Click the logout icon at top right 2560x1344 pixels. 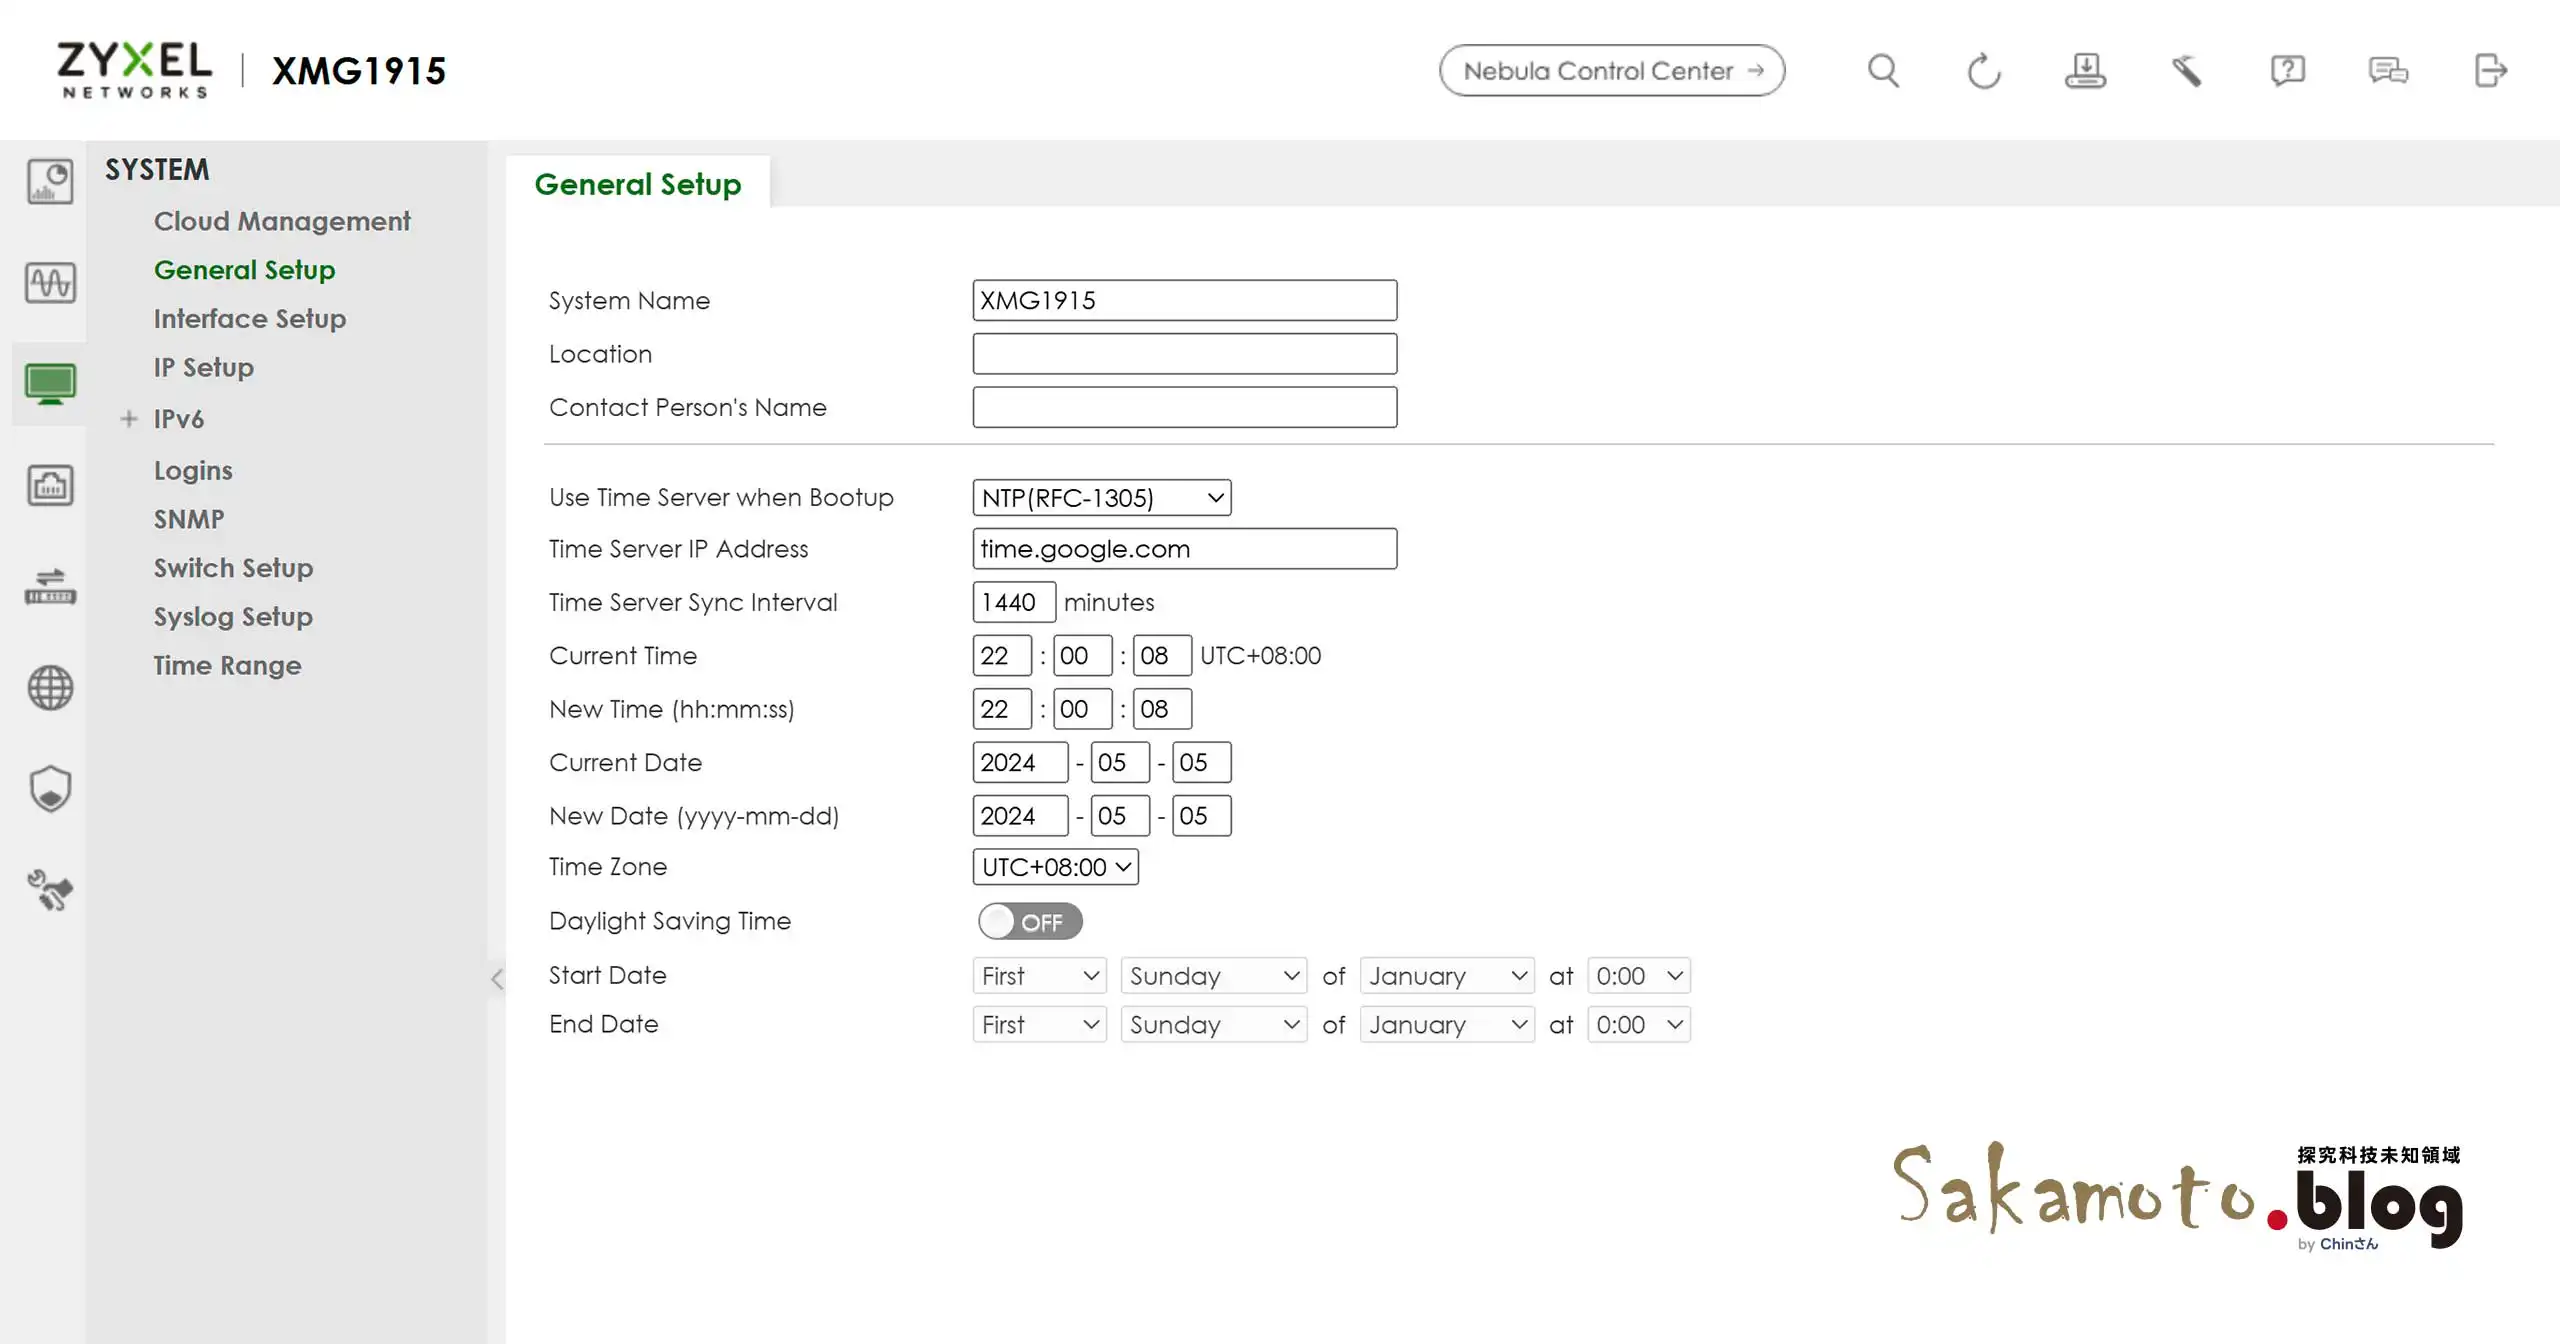click(2490, 71)
